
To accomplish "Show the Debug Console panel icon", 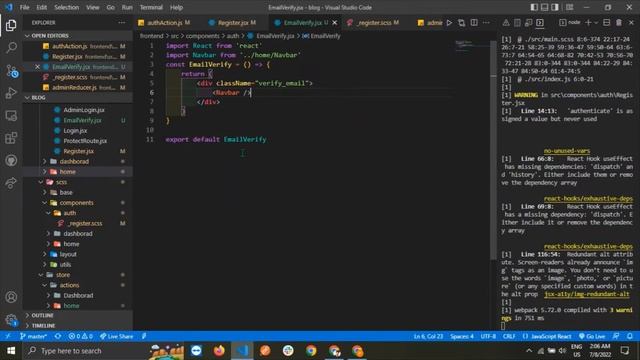I will (529, 23).
